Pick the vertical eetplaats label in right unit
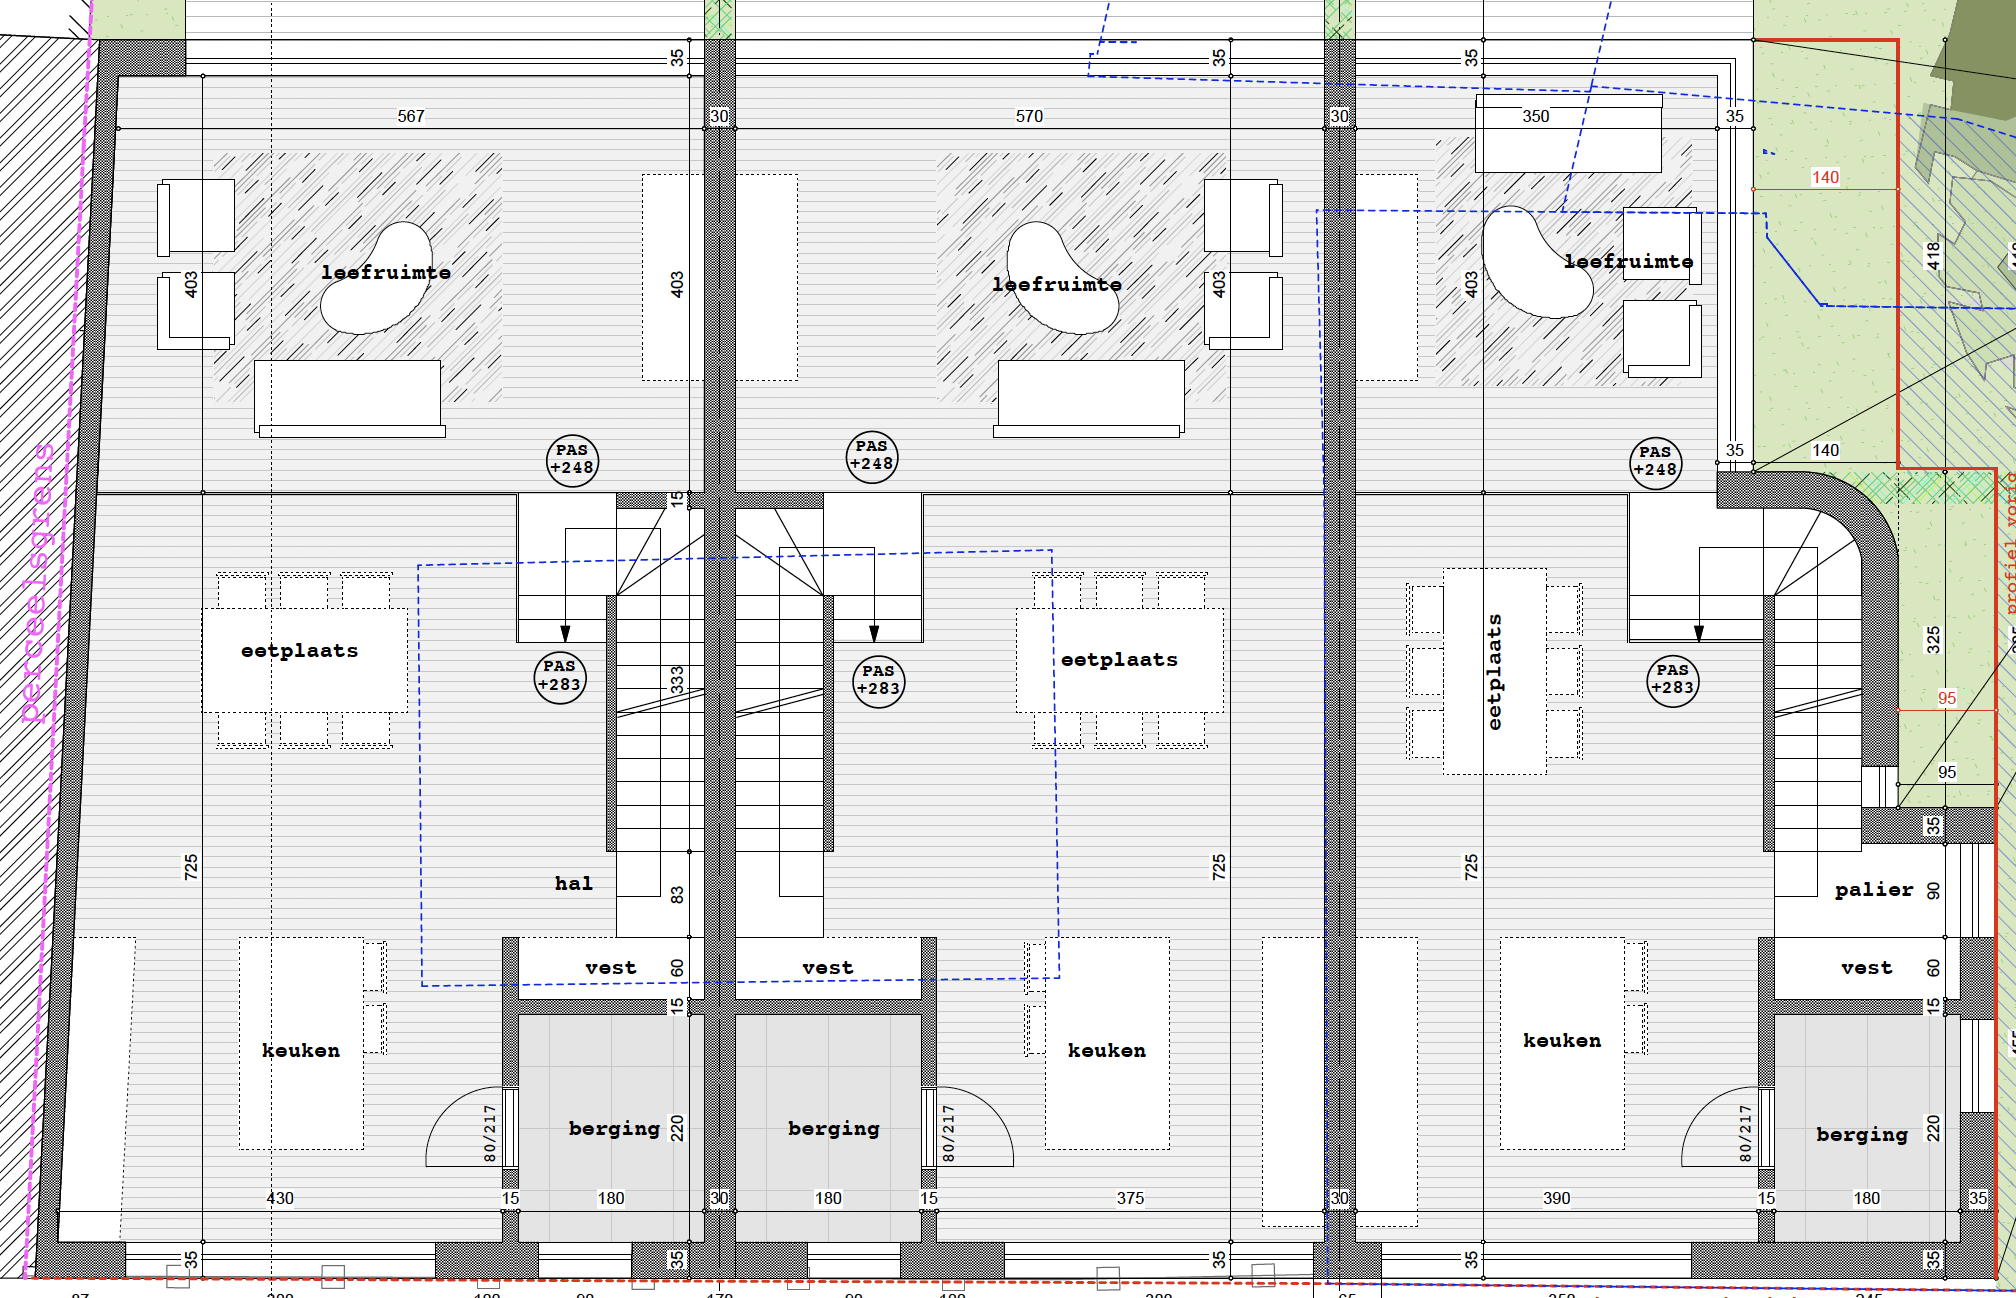Viewport: 2016px width, 1298px height. [x=1494, y=671]
